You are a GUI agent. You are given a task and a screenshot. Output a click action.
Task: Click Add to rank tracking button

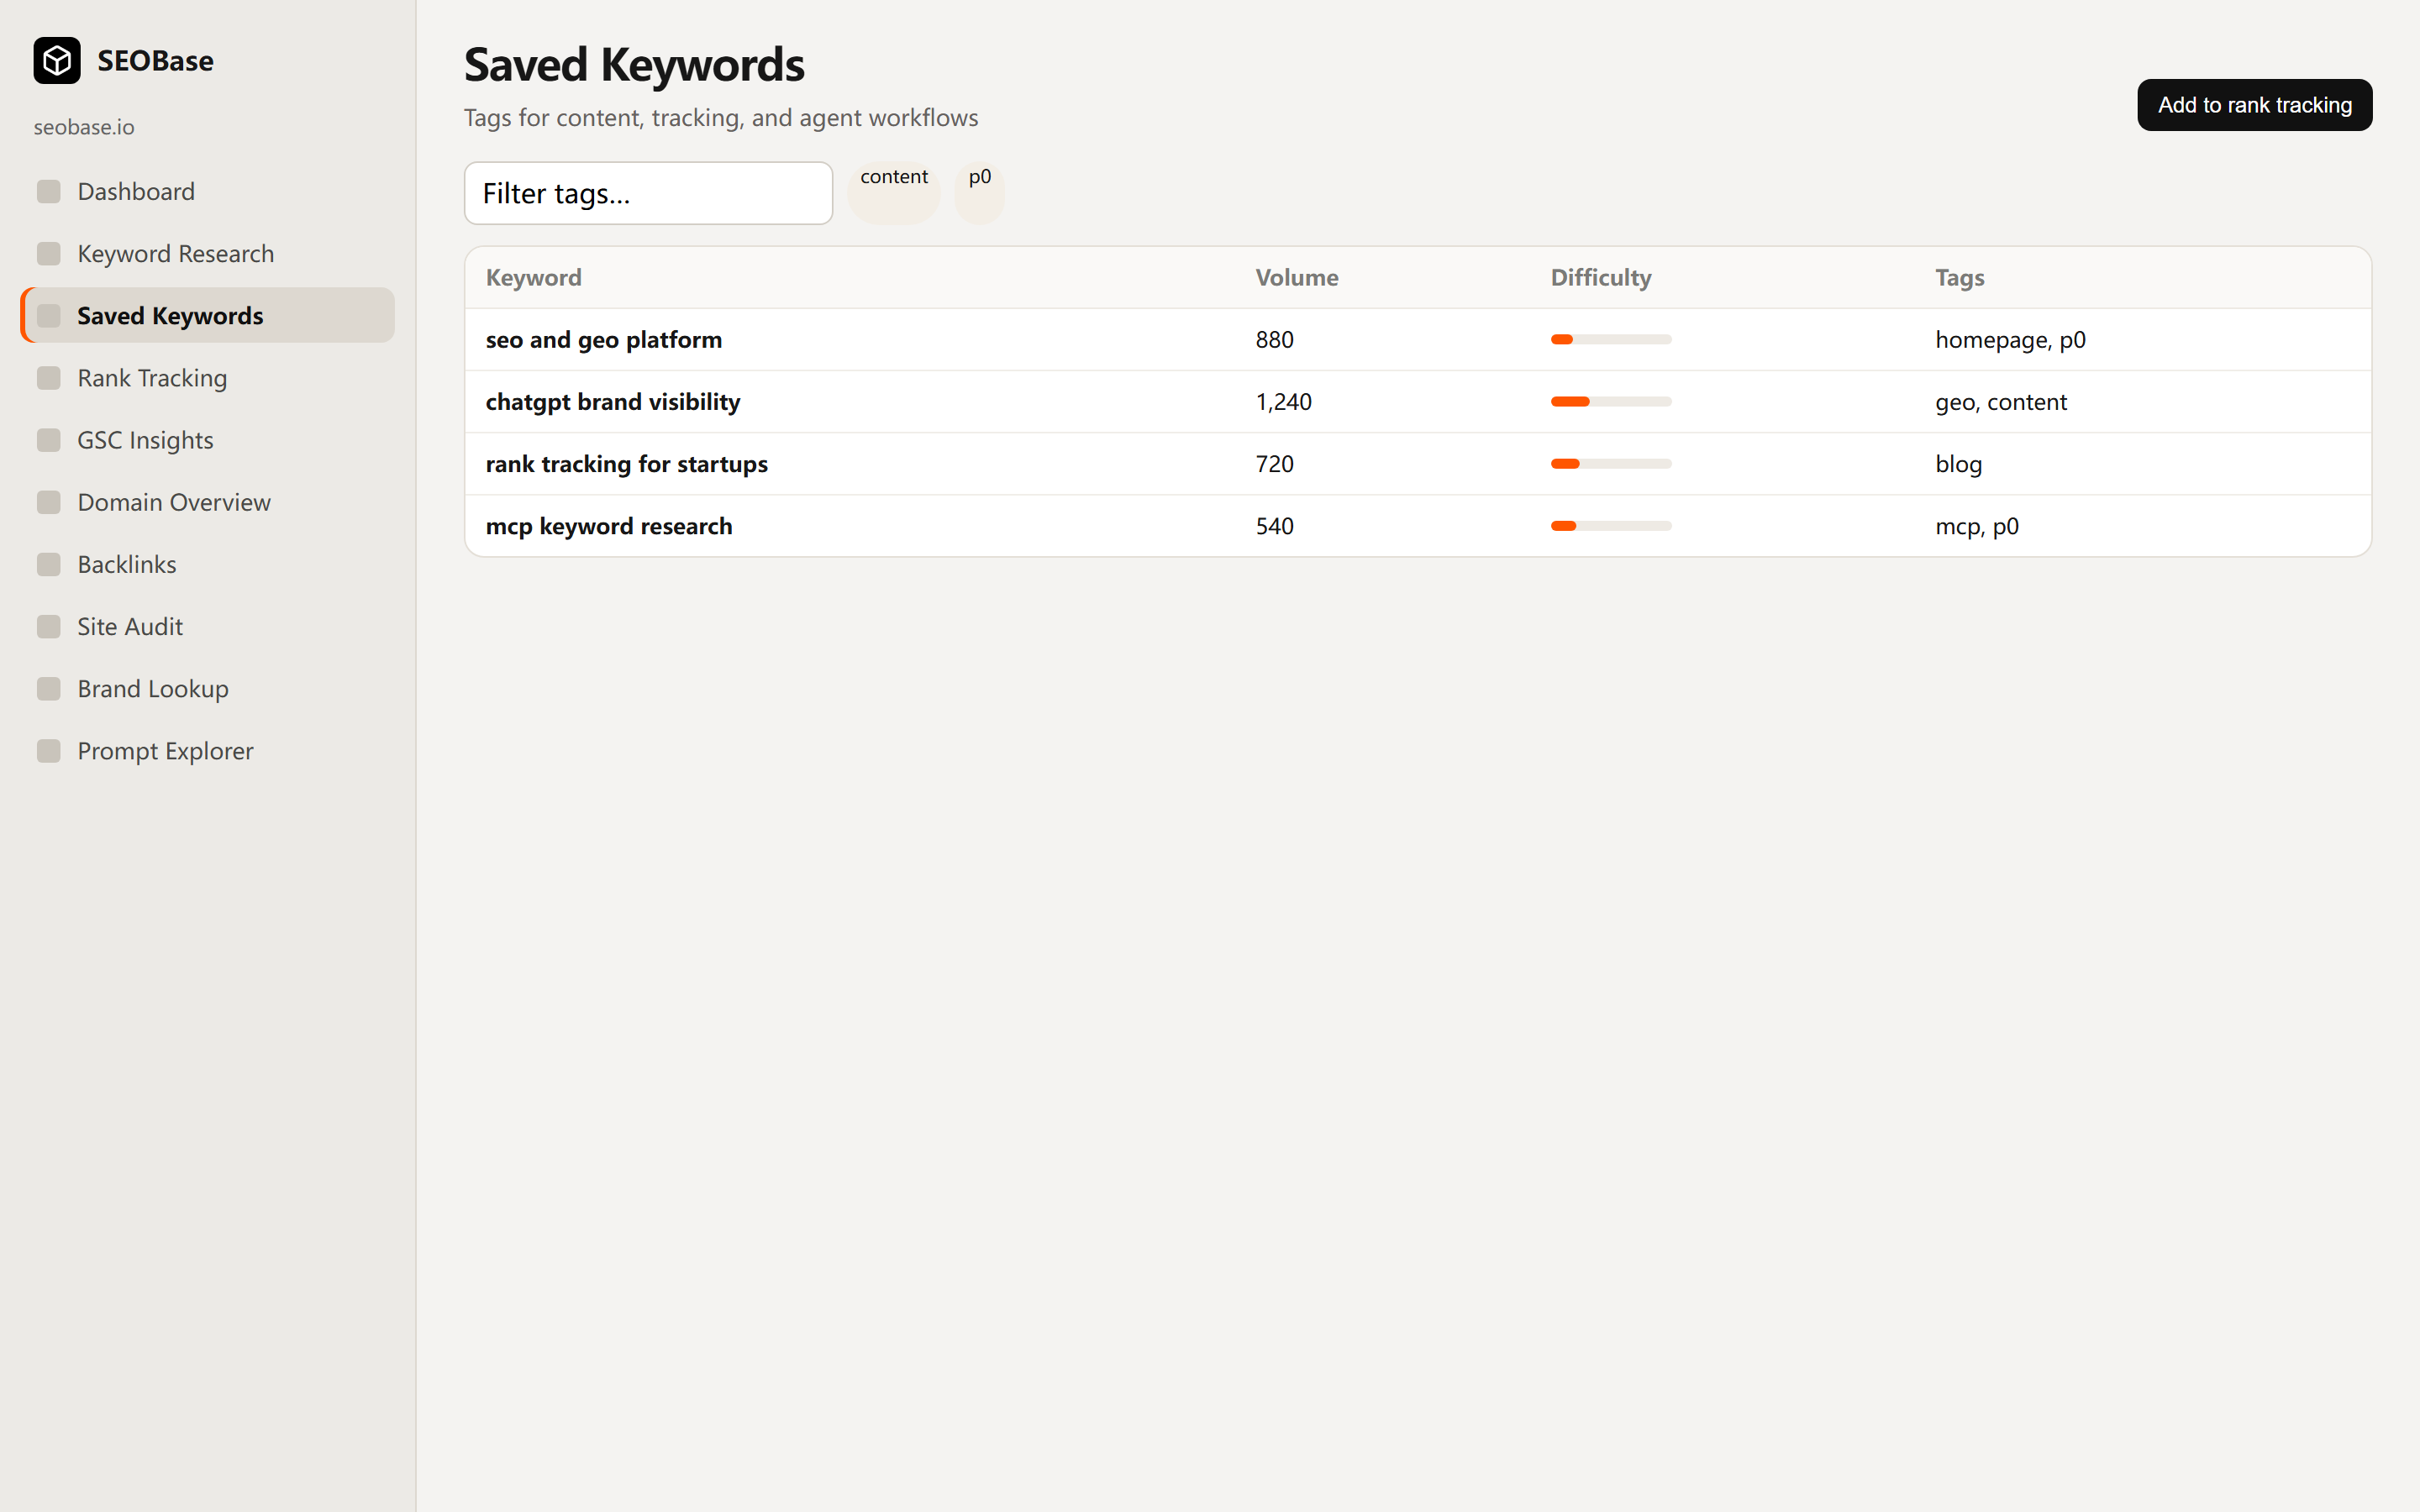coord(2254,105)
